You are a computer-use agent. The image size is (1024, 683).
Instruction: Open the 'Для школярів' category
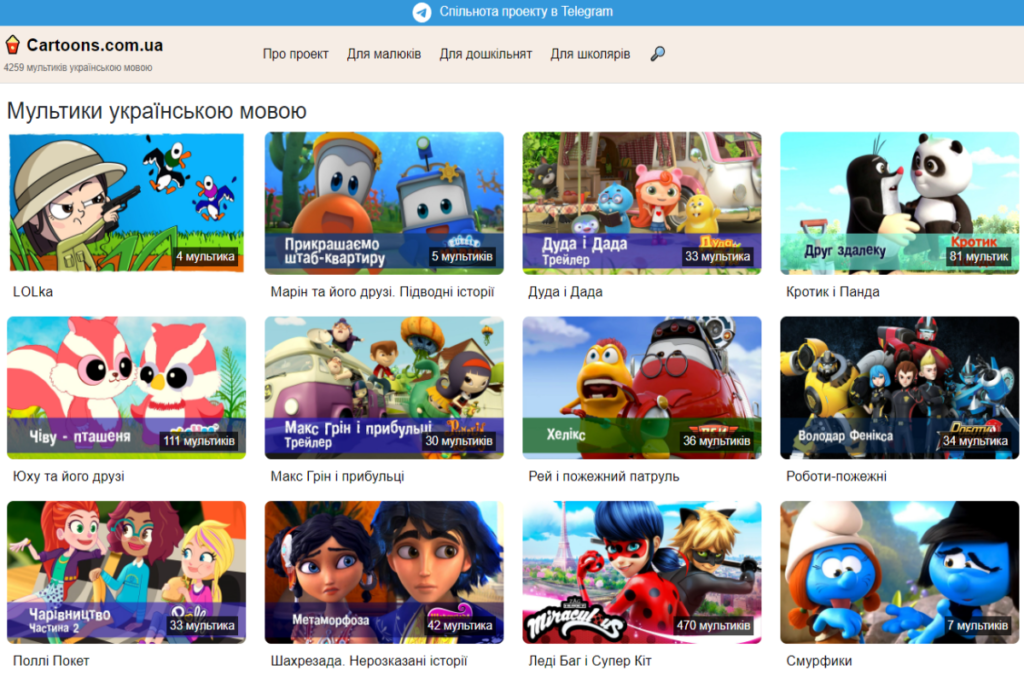[590, 54]
